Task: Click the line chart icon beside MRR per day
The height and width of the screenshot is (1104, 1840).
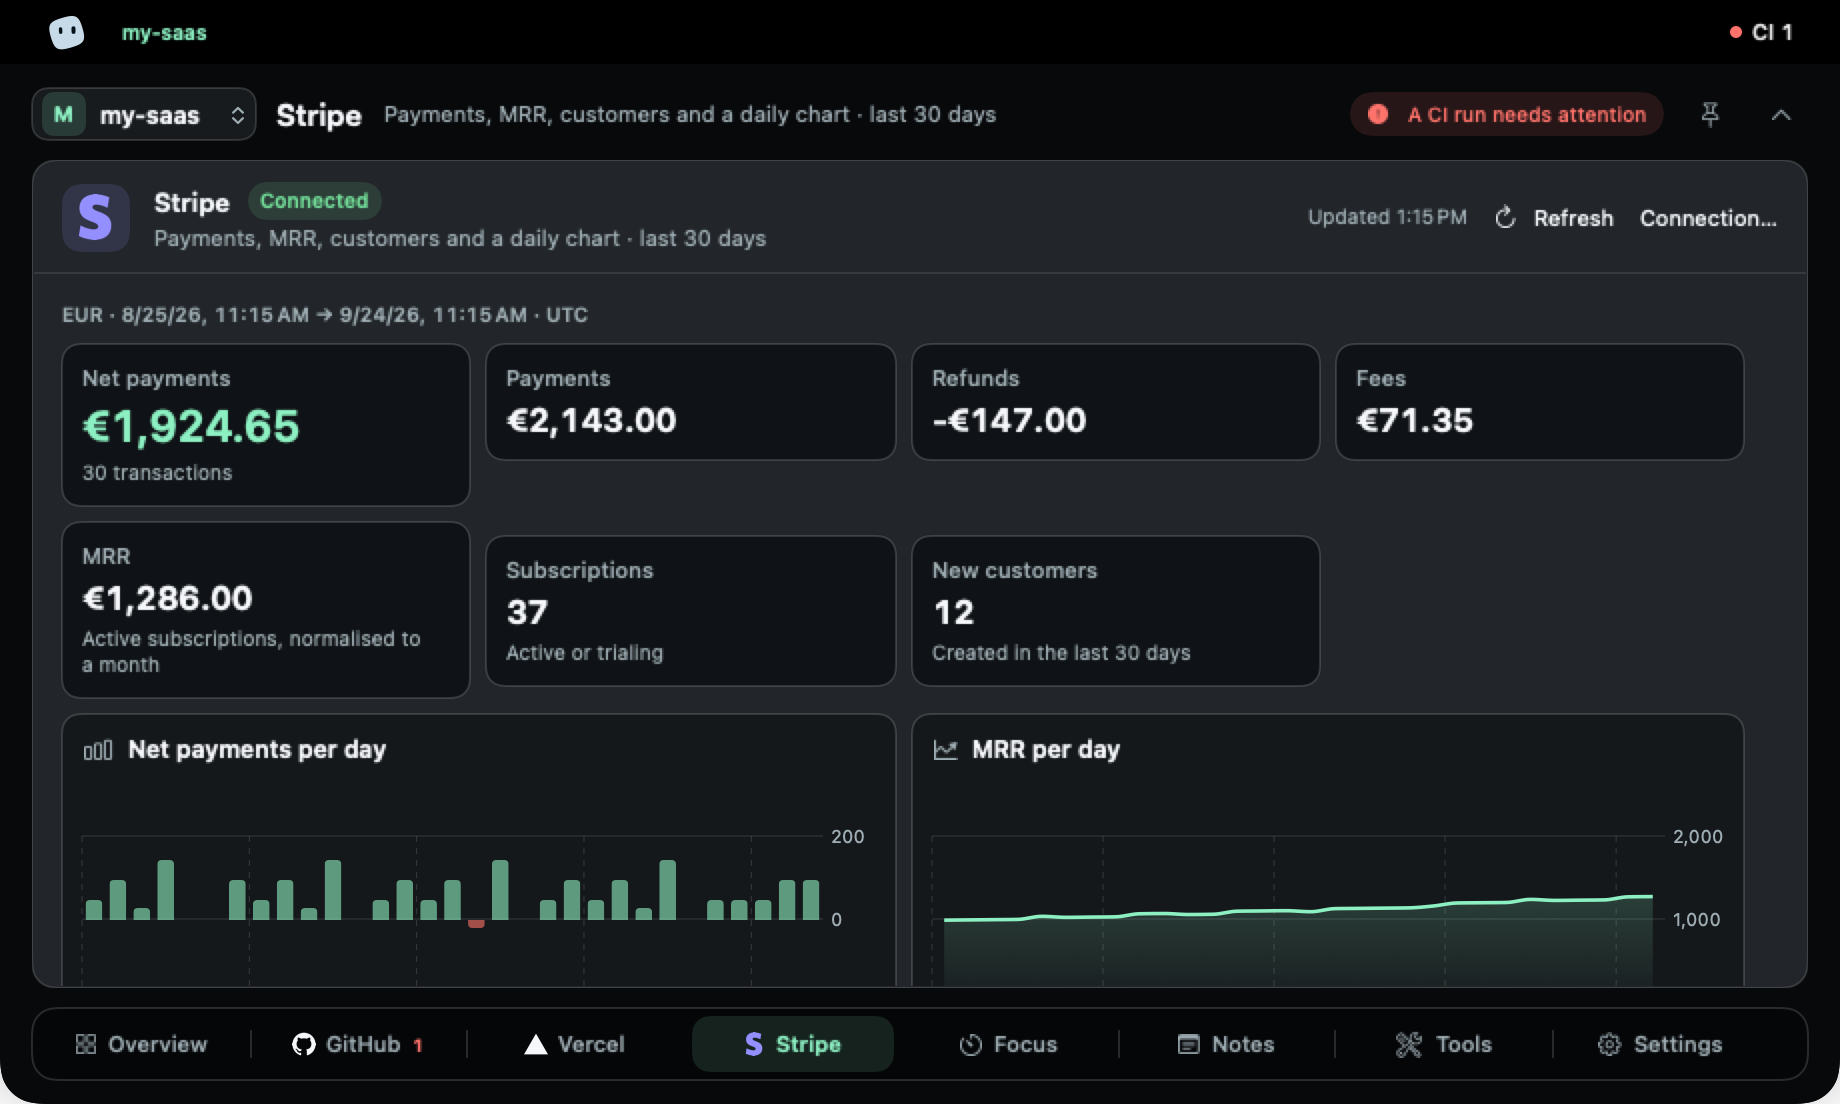Action: click(945, 750)
